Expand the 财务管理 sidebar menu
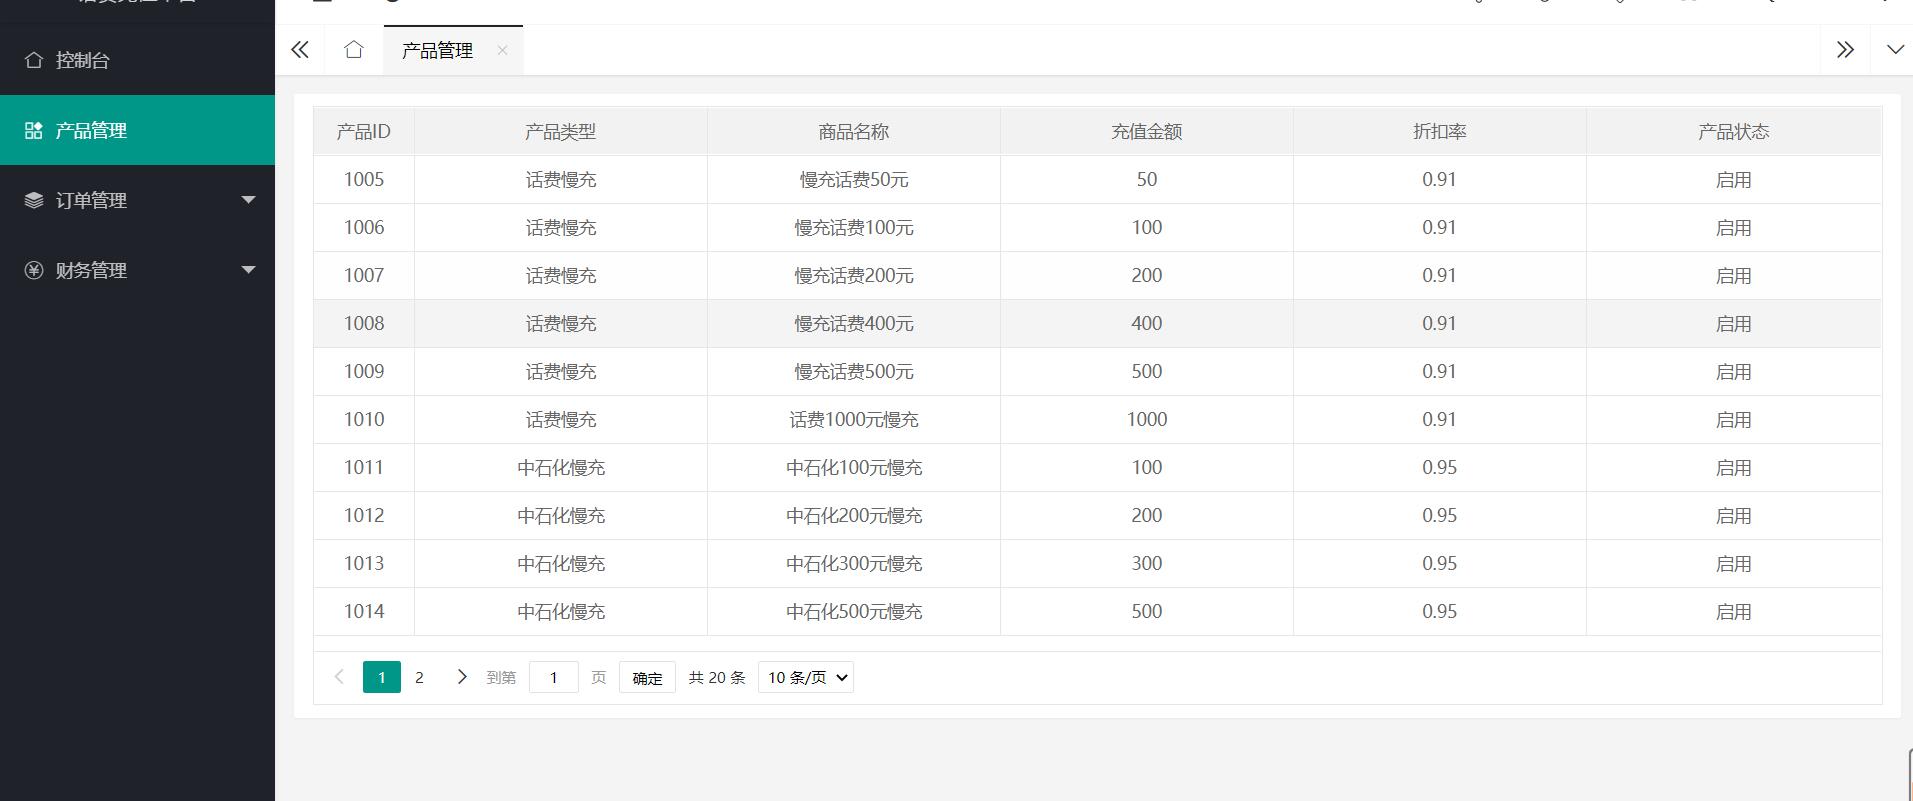The image size is (1913, 801). click(137, 270)
